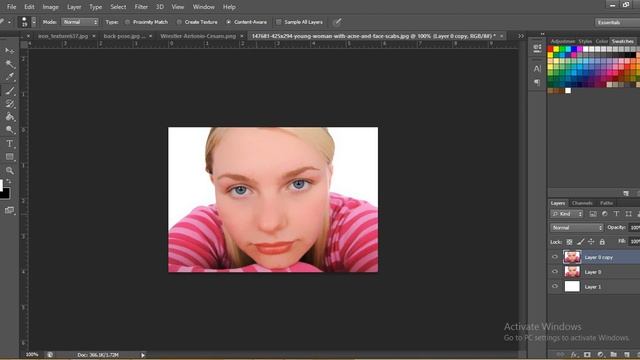Switch to the Channels tab
The image size is (640, 360).
[x=582, y=203]
